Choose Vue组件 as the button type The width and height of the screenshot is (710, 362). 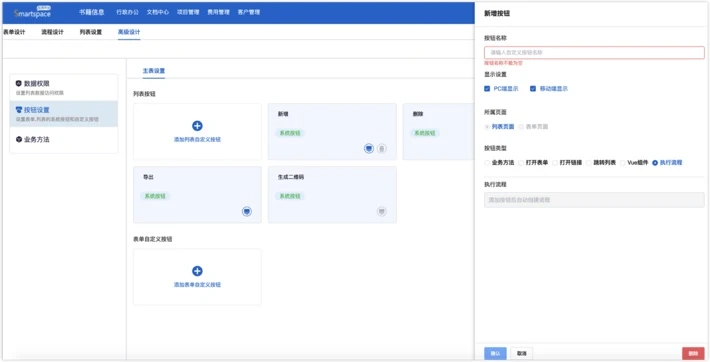pyautogui.click(x=623, y=163)
